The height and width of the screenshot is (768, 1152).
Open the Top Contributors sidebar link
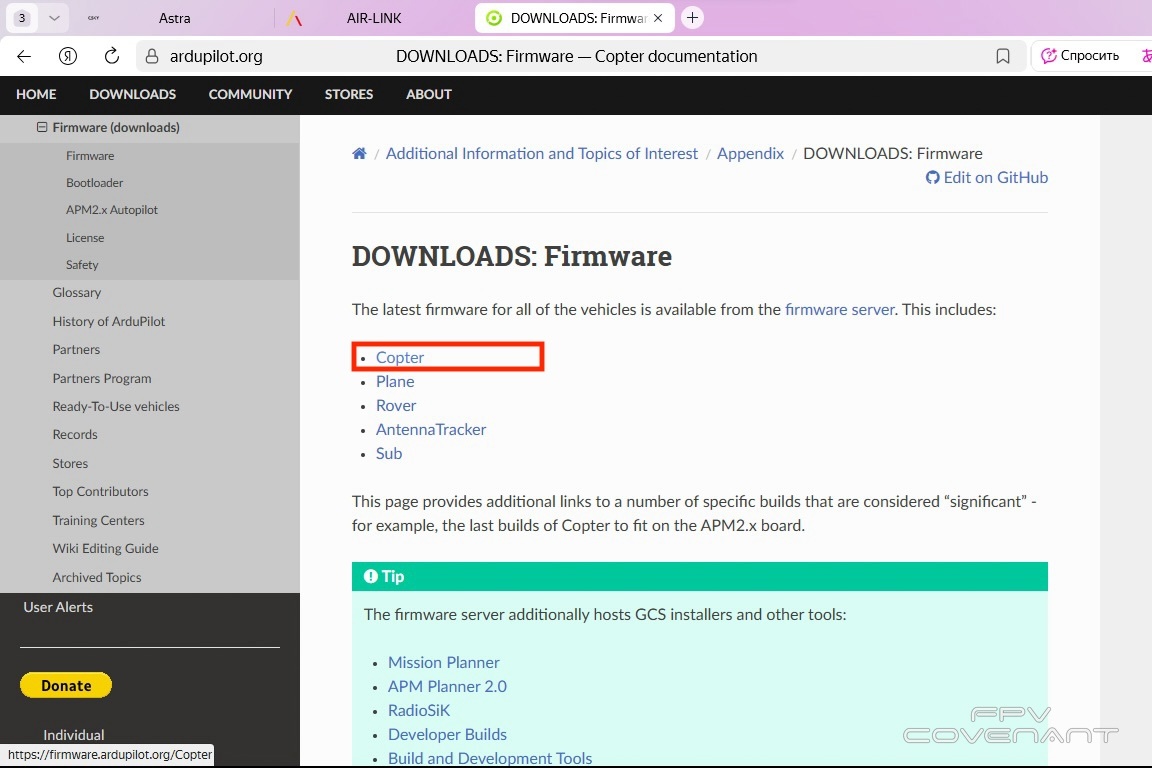pyautogui.click(x=100, y=491)
